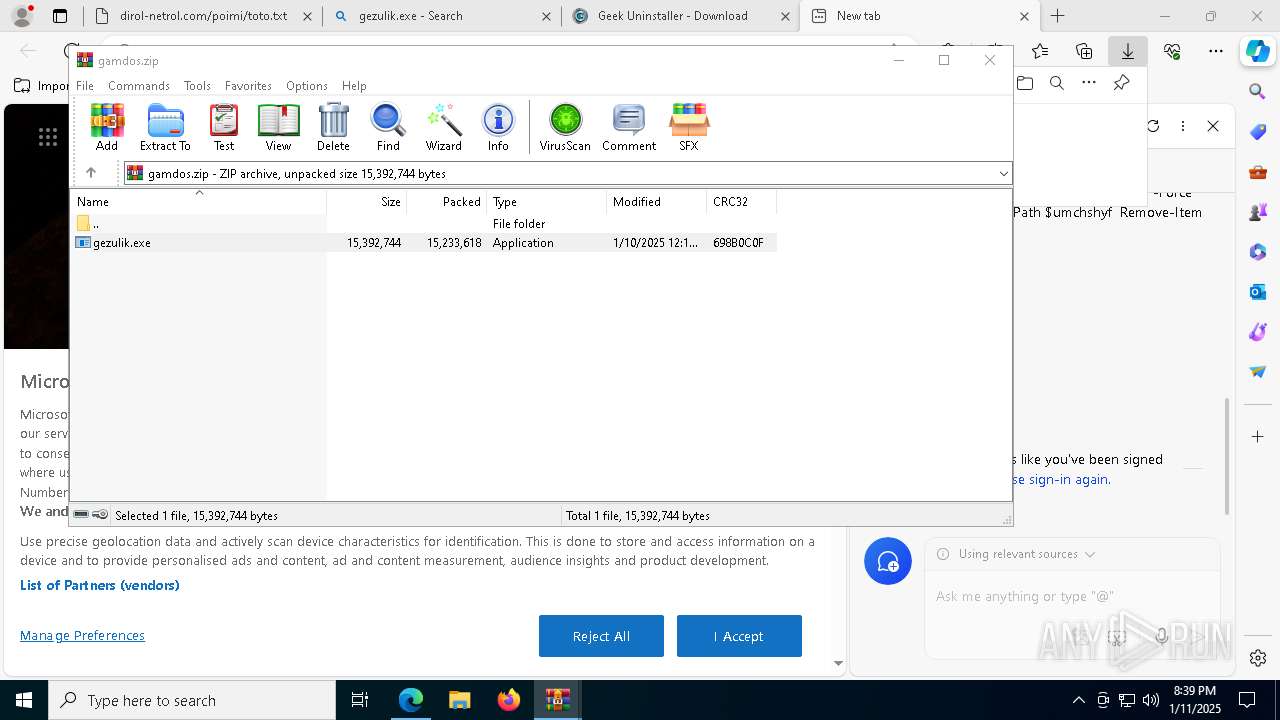
Task: Close the Copilot sidebar panel
Action: (1213, 126)
